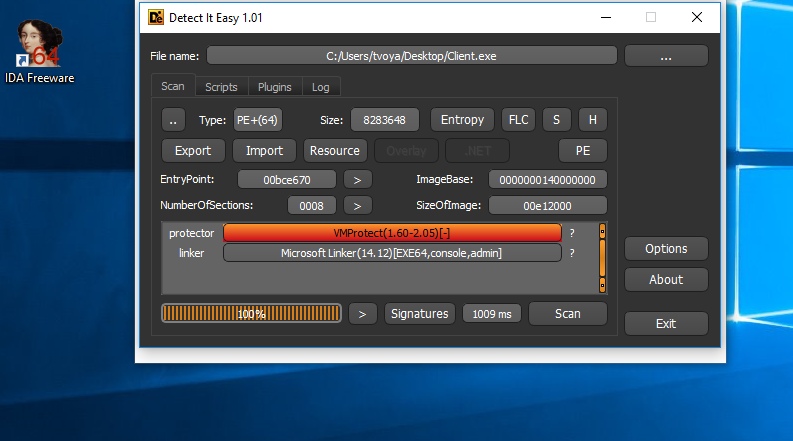
Task: Open the About dialog
Action: pyautogui.click(x=666, y=280)
